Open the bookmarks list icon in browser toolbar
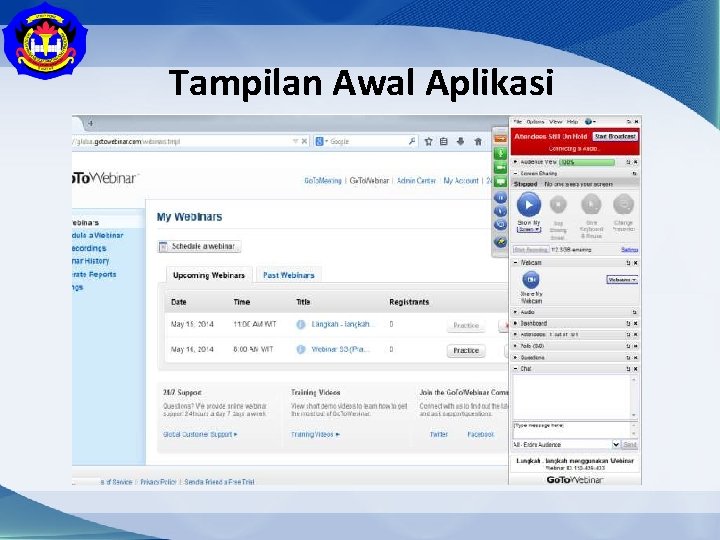This screenshot has width=720, height=540. (x=444, y=141)
